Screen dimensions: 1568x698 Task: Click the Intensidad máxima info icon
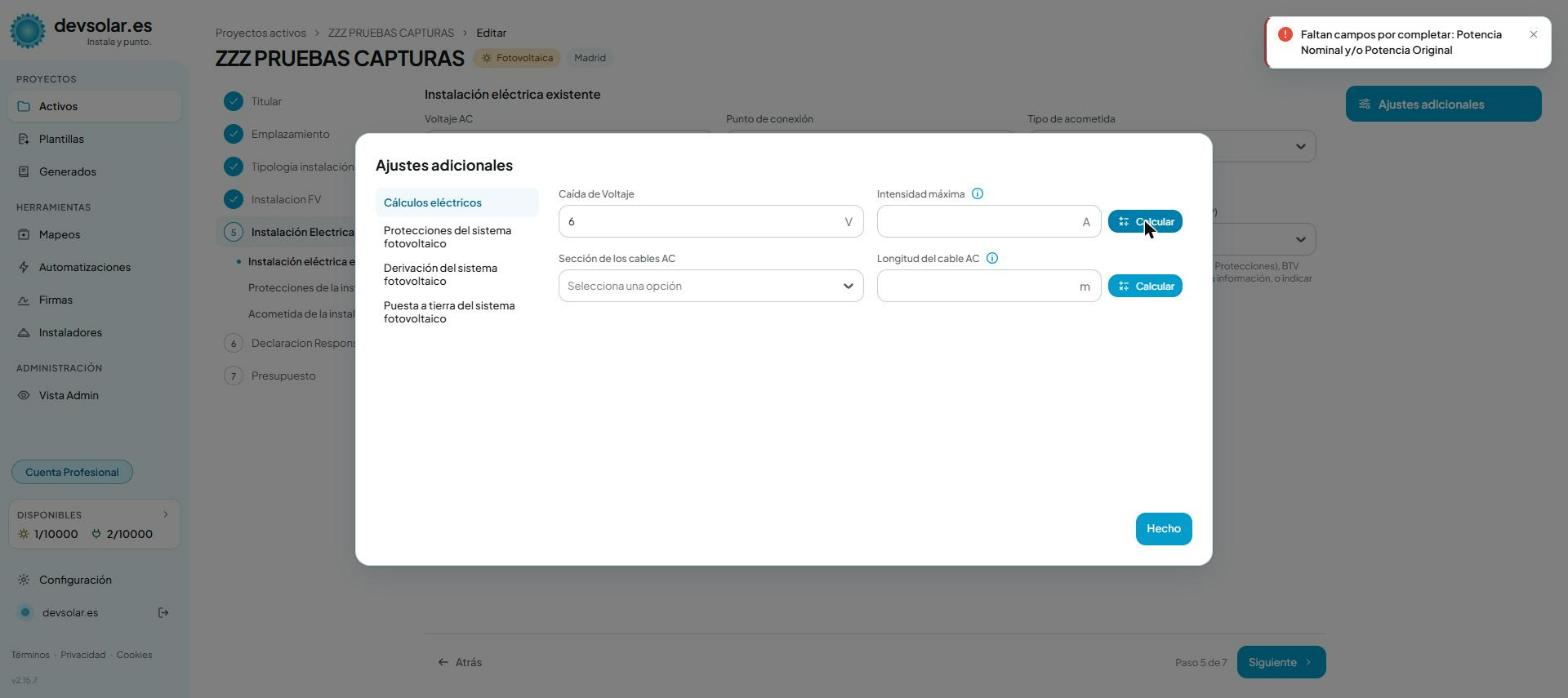(x=978, y=194)
